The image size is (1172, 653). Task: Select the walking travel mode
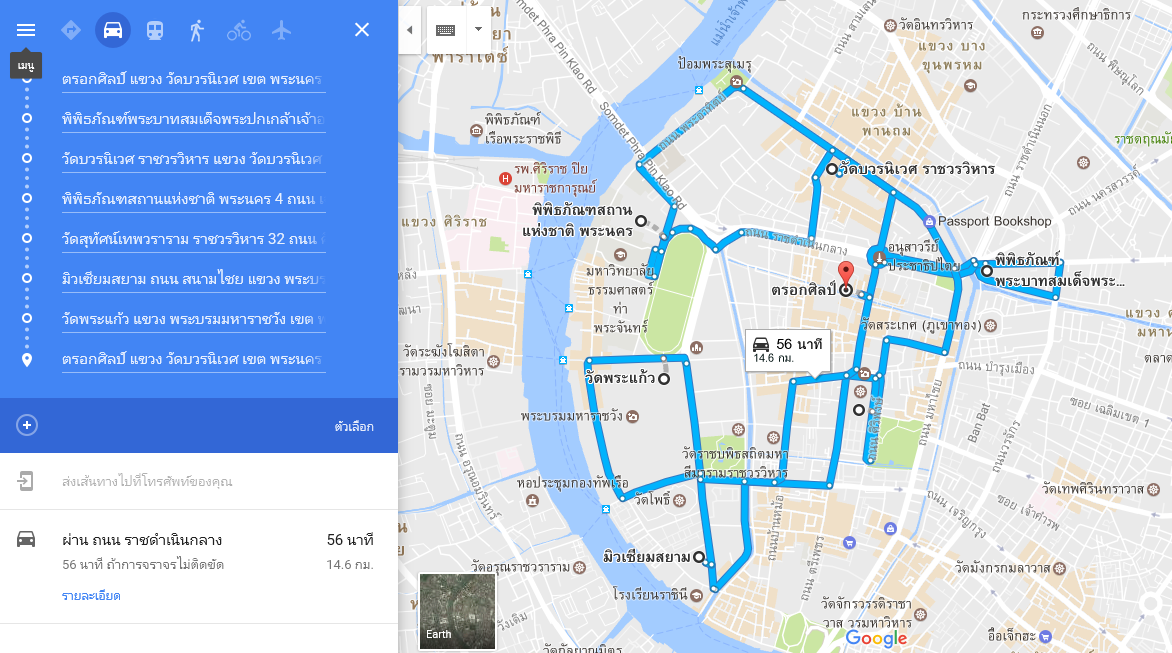pyautogui.click(x=197, y=31)
